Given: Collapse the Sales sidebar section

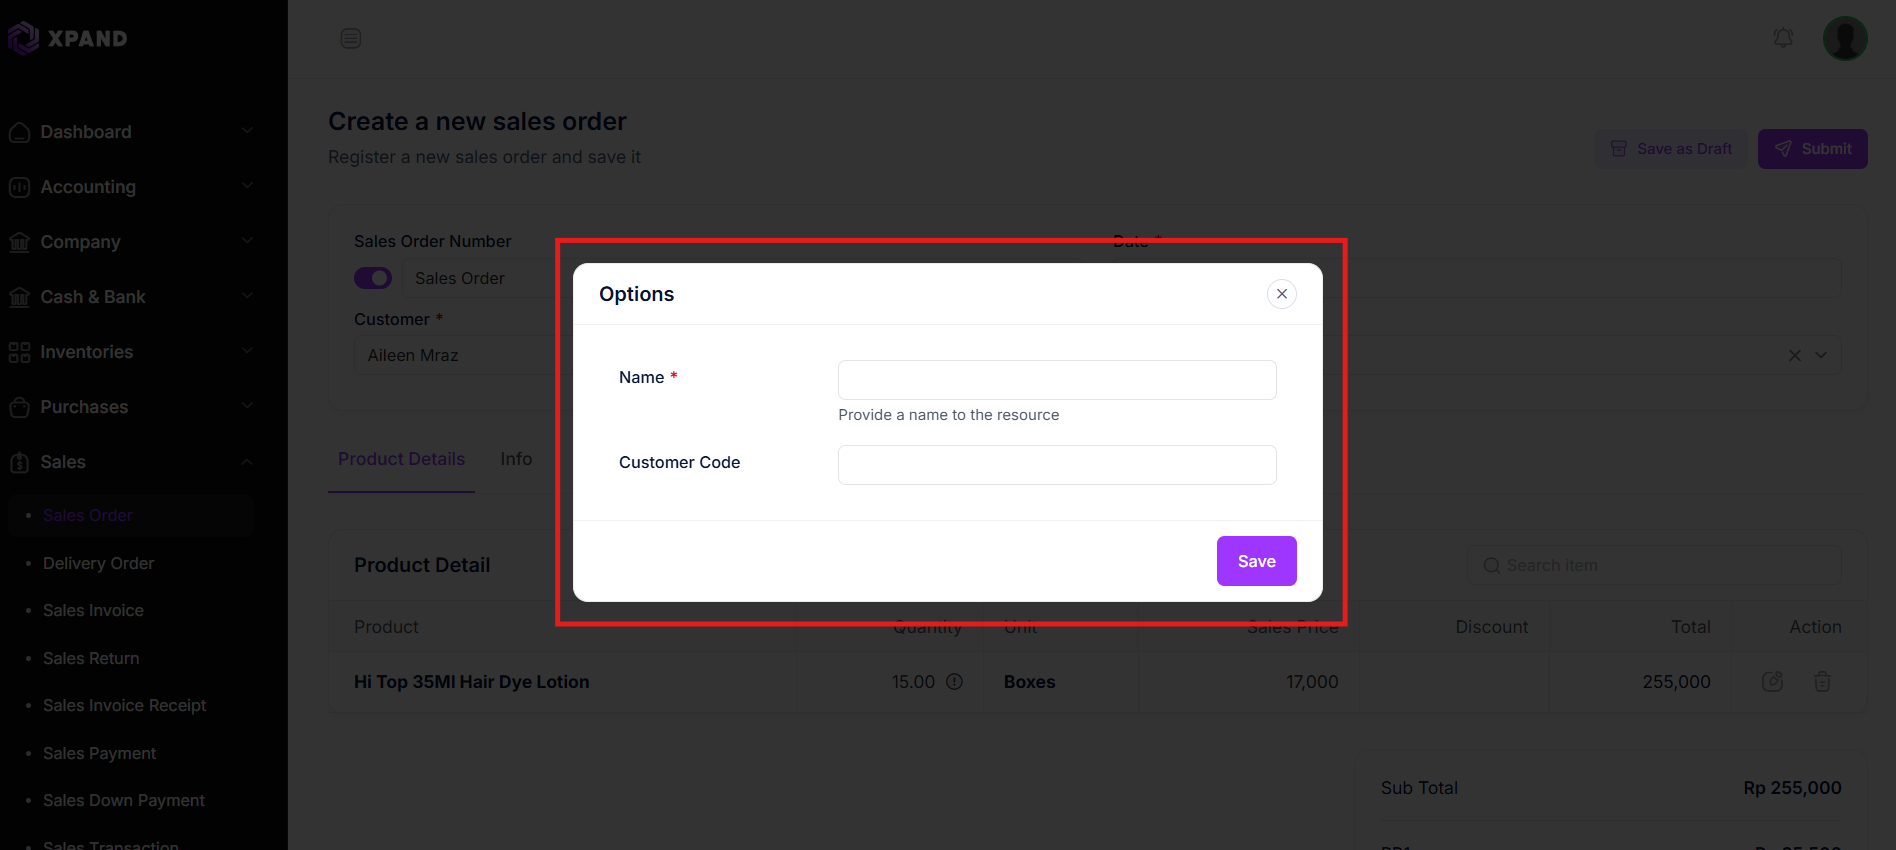Looking at the screenshot, I should pyautogui.click(x=130, y=462).
